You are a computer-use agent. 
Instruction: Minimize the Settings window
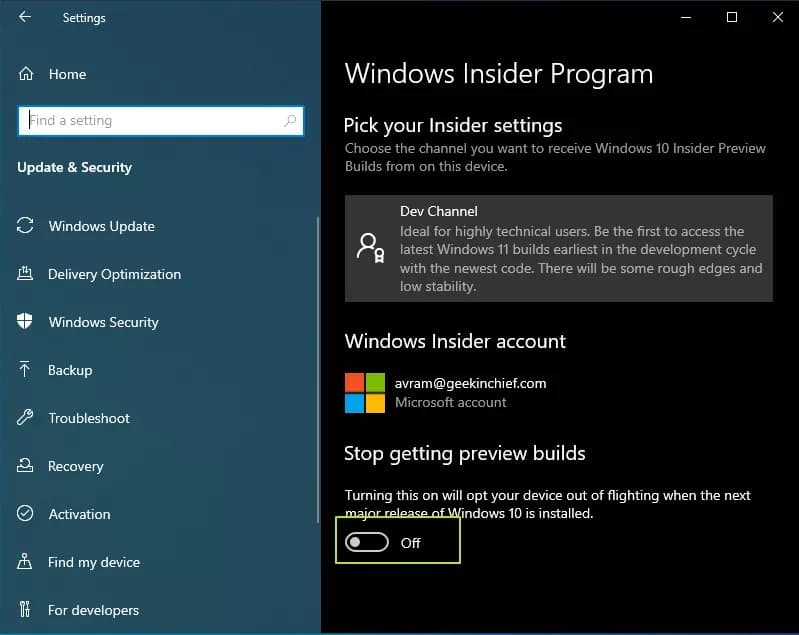[686, 17]
